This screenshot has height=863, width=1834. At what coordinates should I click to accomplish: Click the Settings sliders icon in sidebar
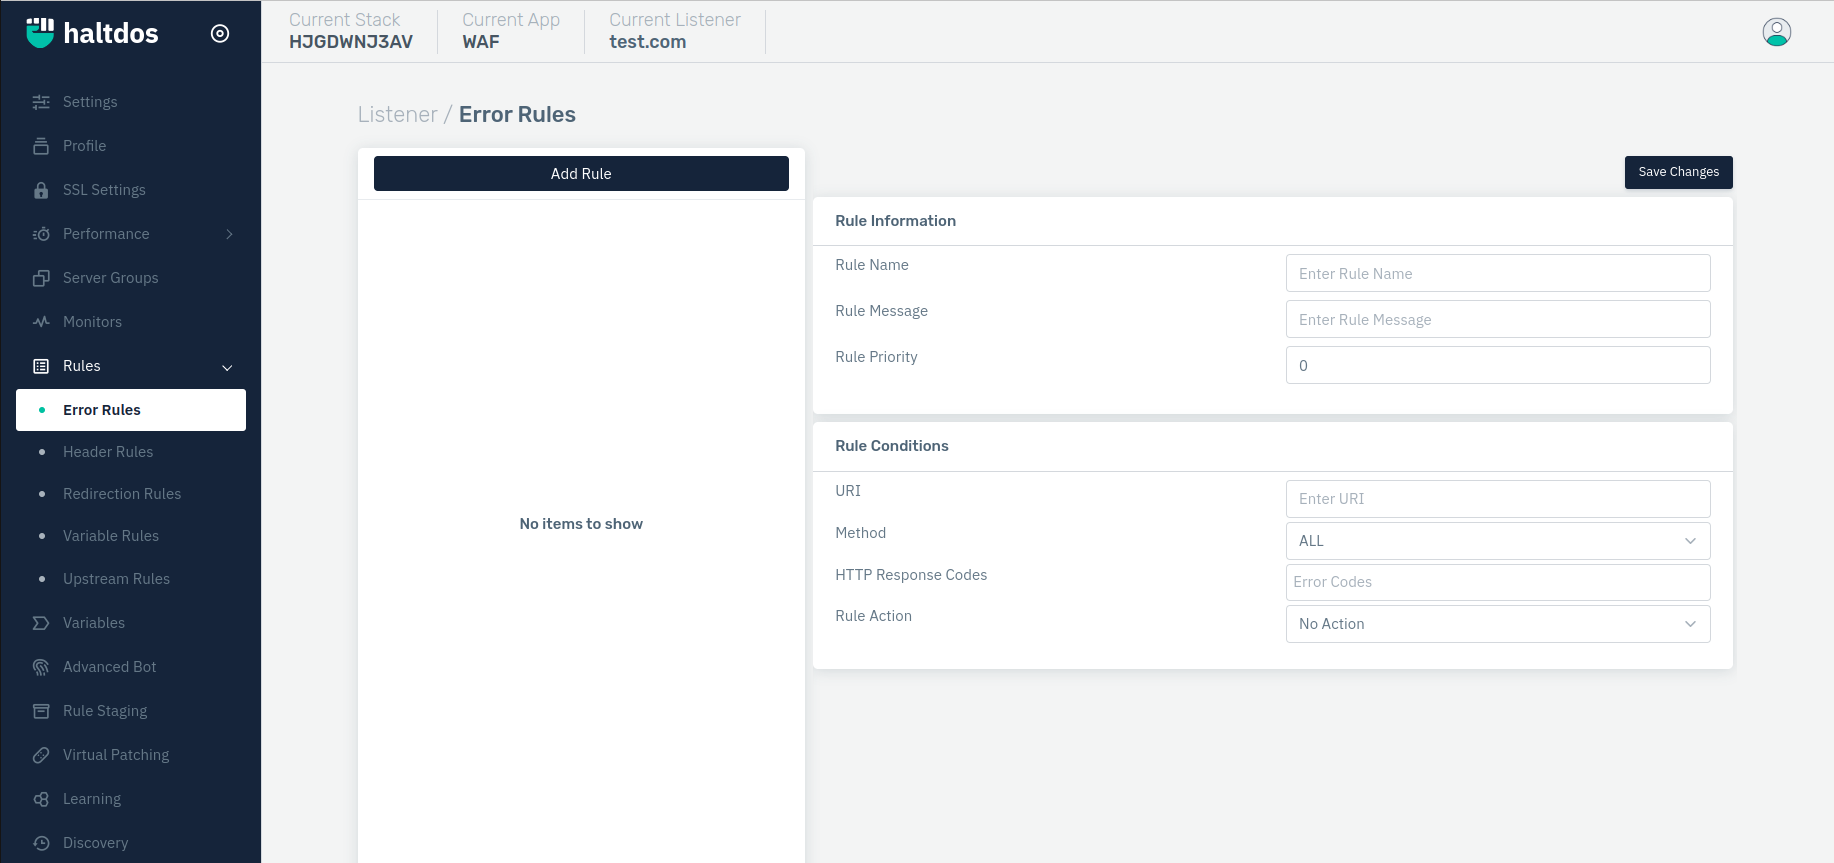[41, 102]
